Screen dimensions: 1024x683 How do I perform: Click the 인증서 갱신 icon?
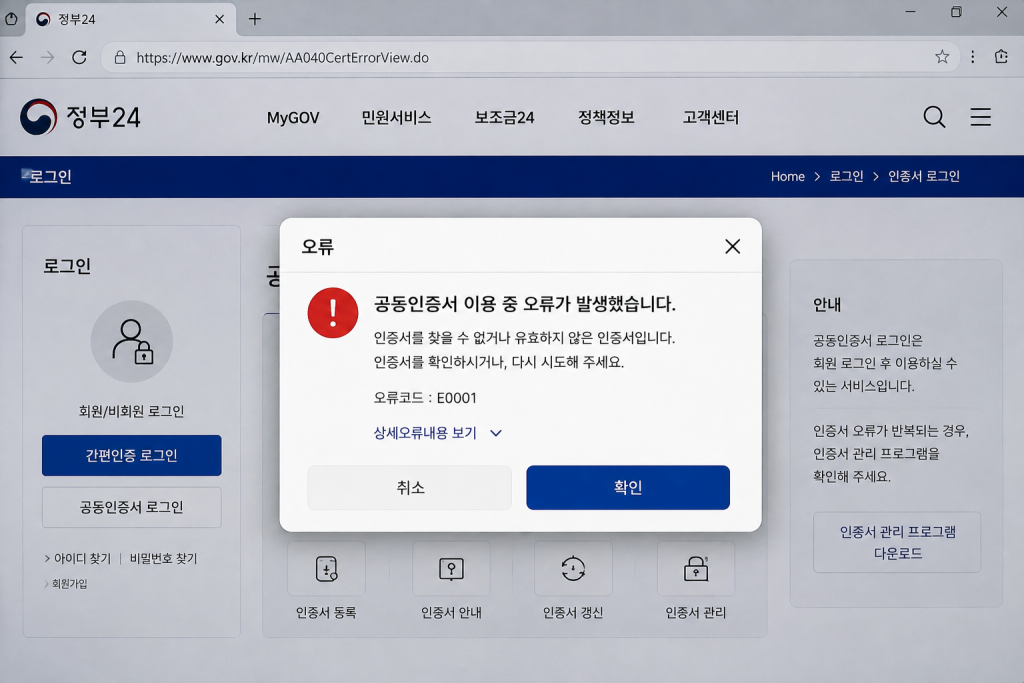573,569
